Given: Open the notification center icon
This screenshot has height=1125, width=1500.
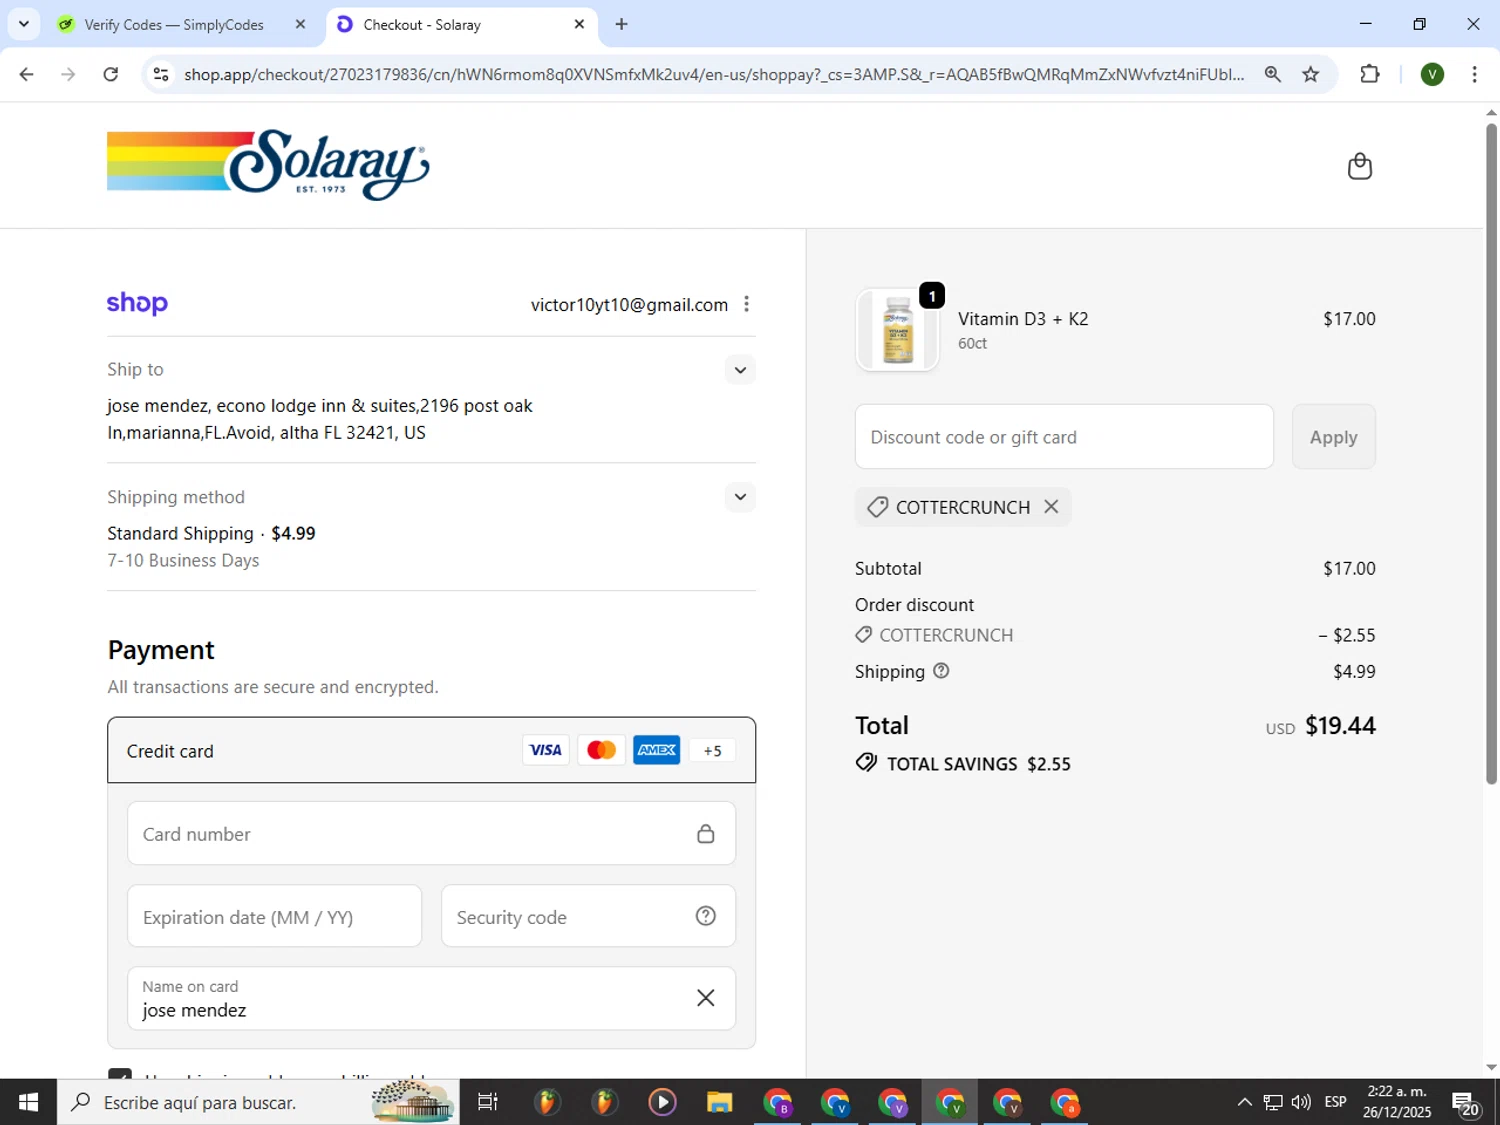Looking at the screenshot, I should click(x=1466, y=1103).
